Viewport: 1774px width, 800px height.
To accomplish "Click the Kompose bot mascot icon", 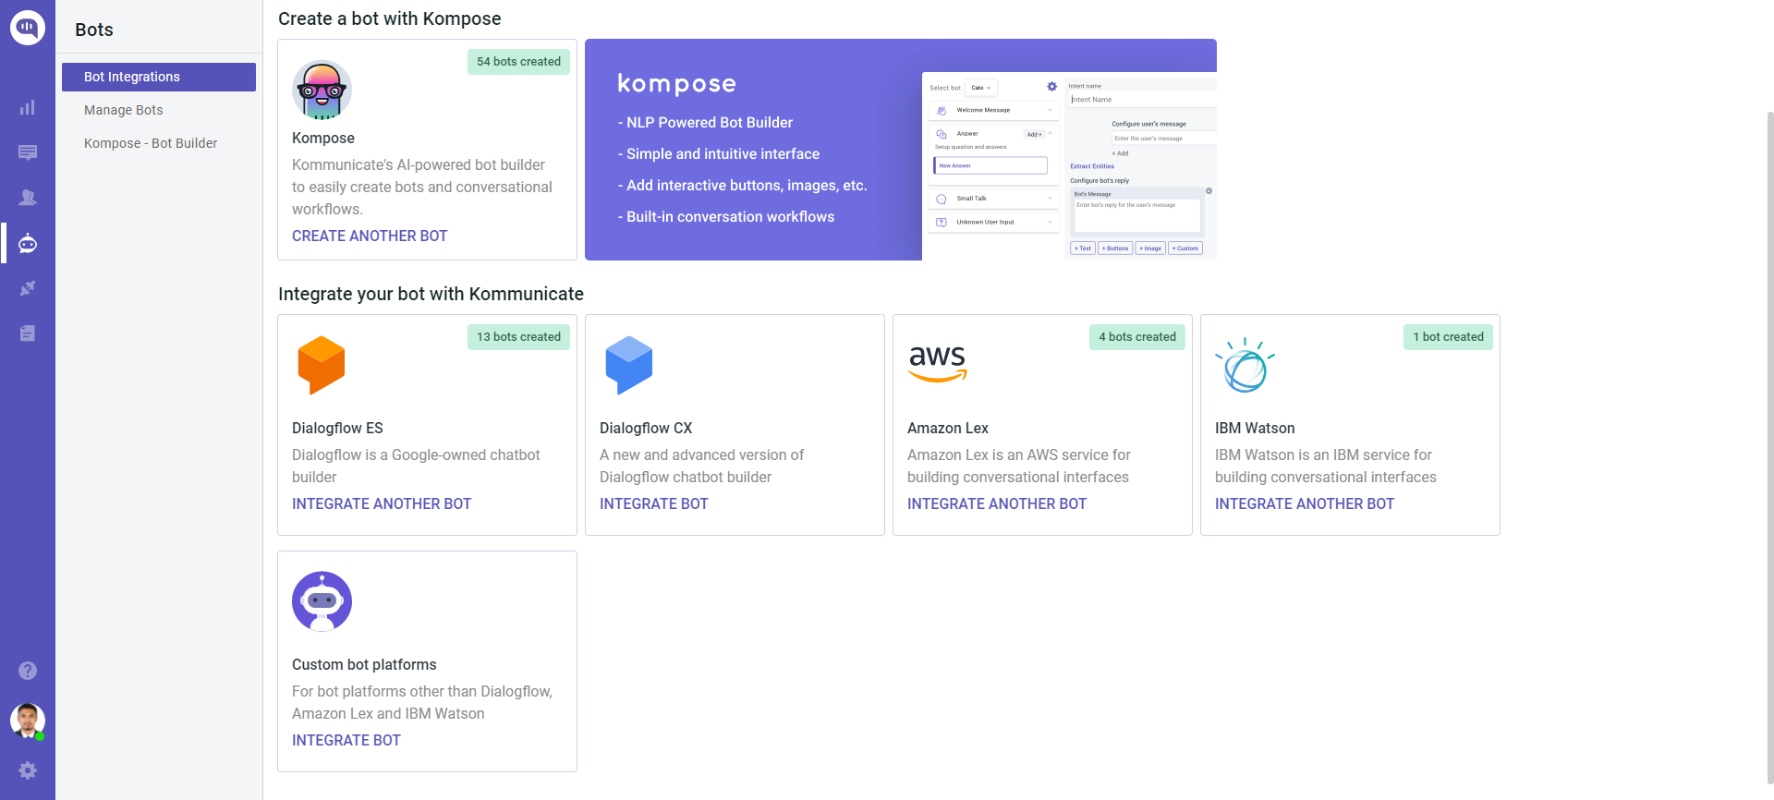I will (322, 90).
